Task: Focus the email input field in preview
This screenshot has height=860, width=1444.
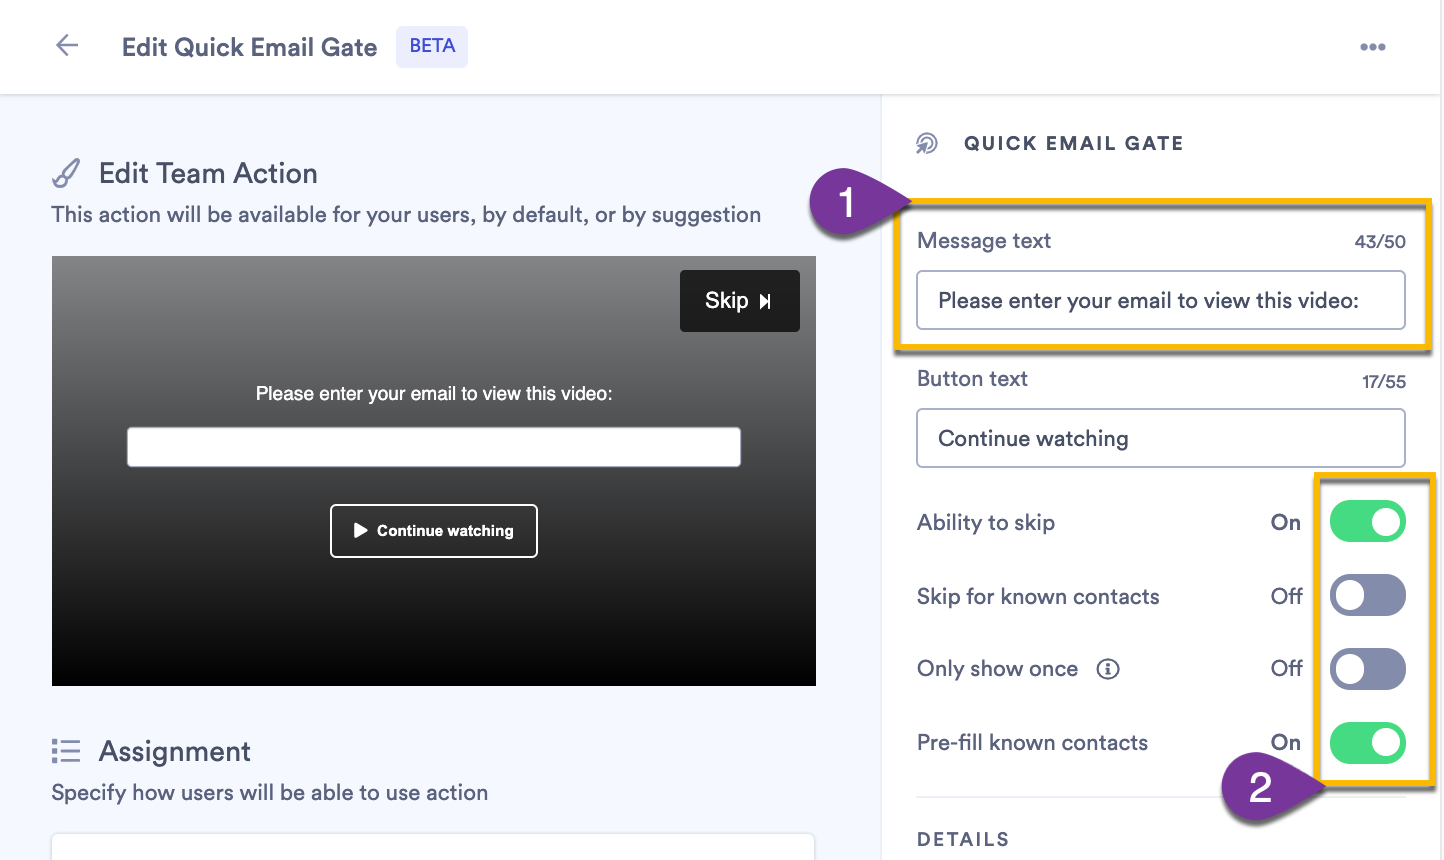Action: pos(434,447)
